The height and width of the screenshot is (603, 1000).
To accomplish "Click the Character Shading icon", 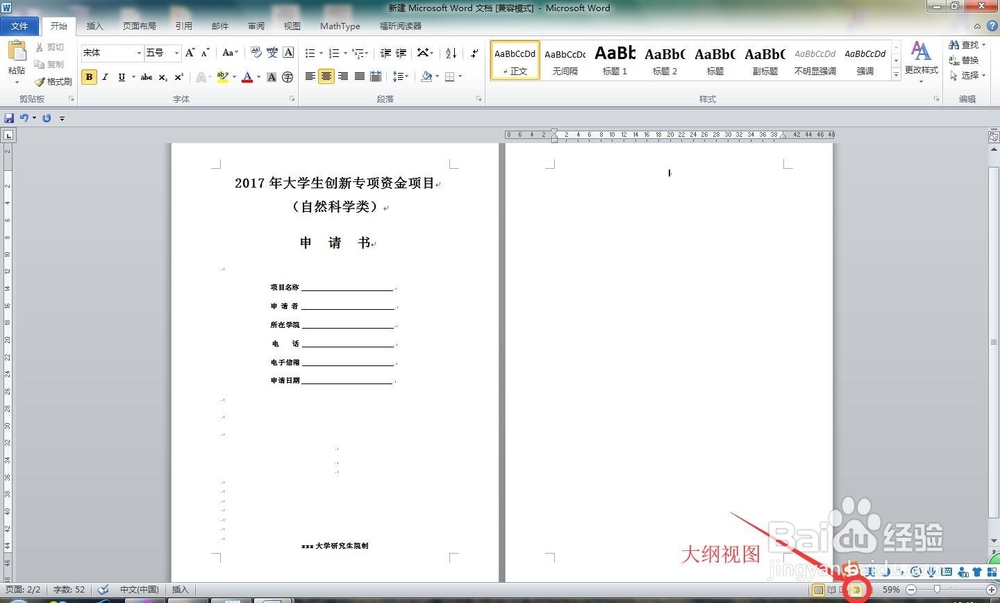I will 272,77.
